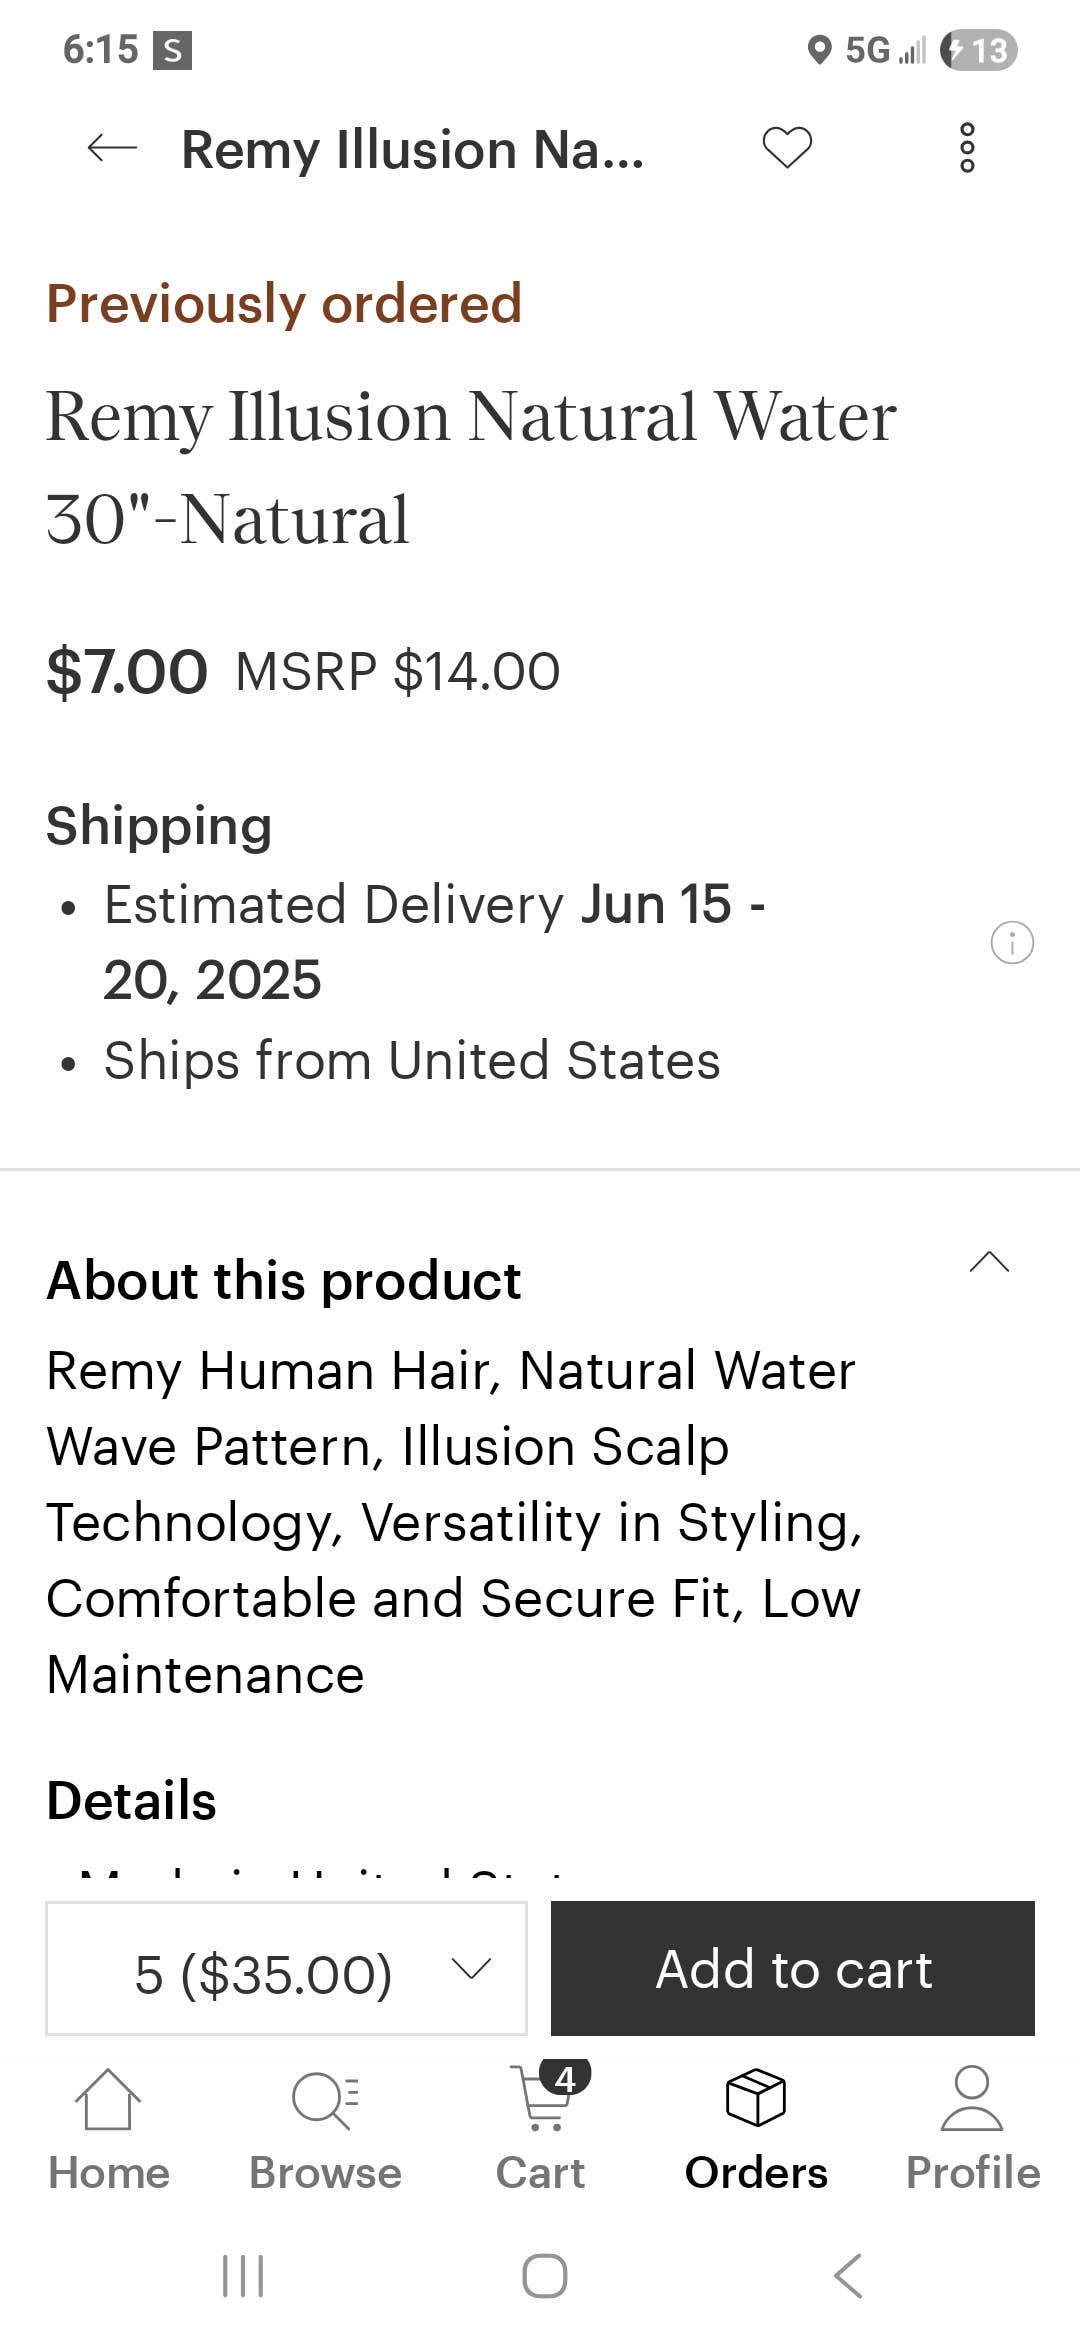Screen dimensions: 1080x2340
Task: Collapse the About this product section
Action: click(x=989, y=1262)
